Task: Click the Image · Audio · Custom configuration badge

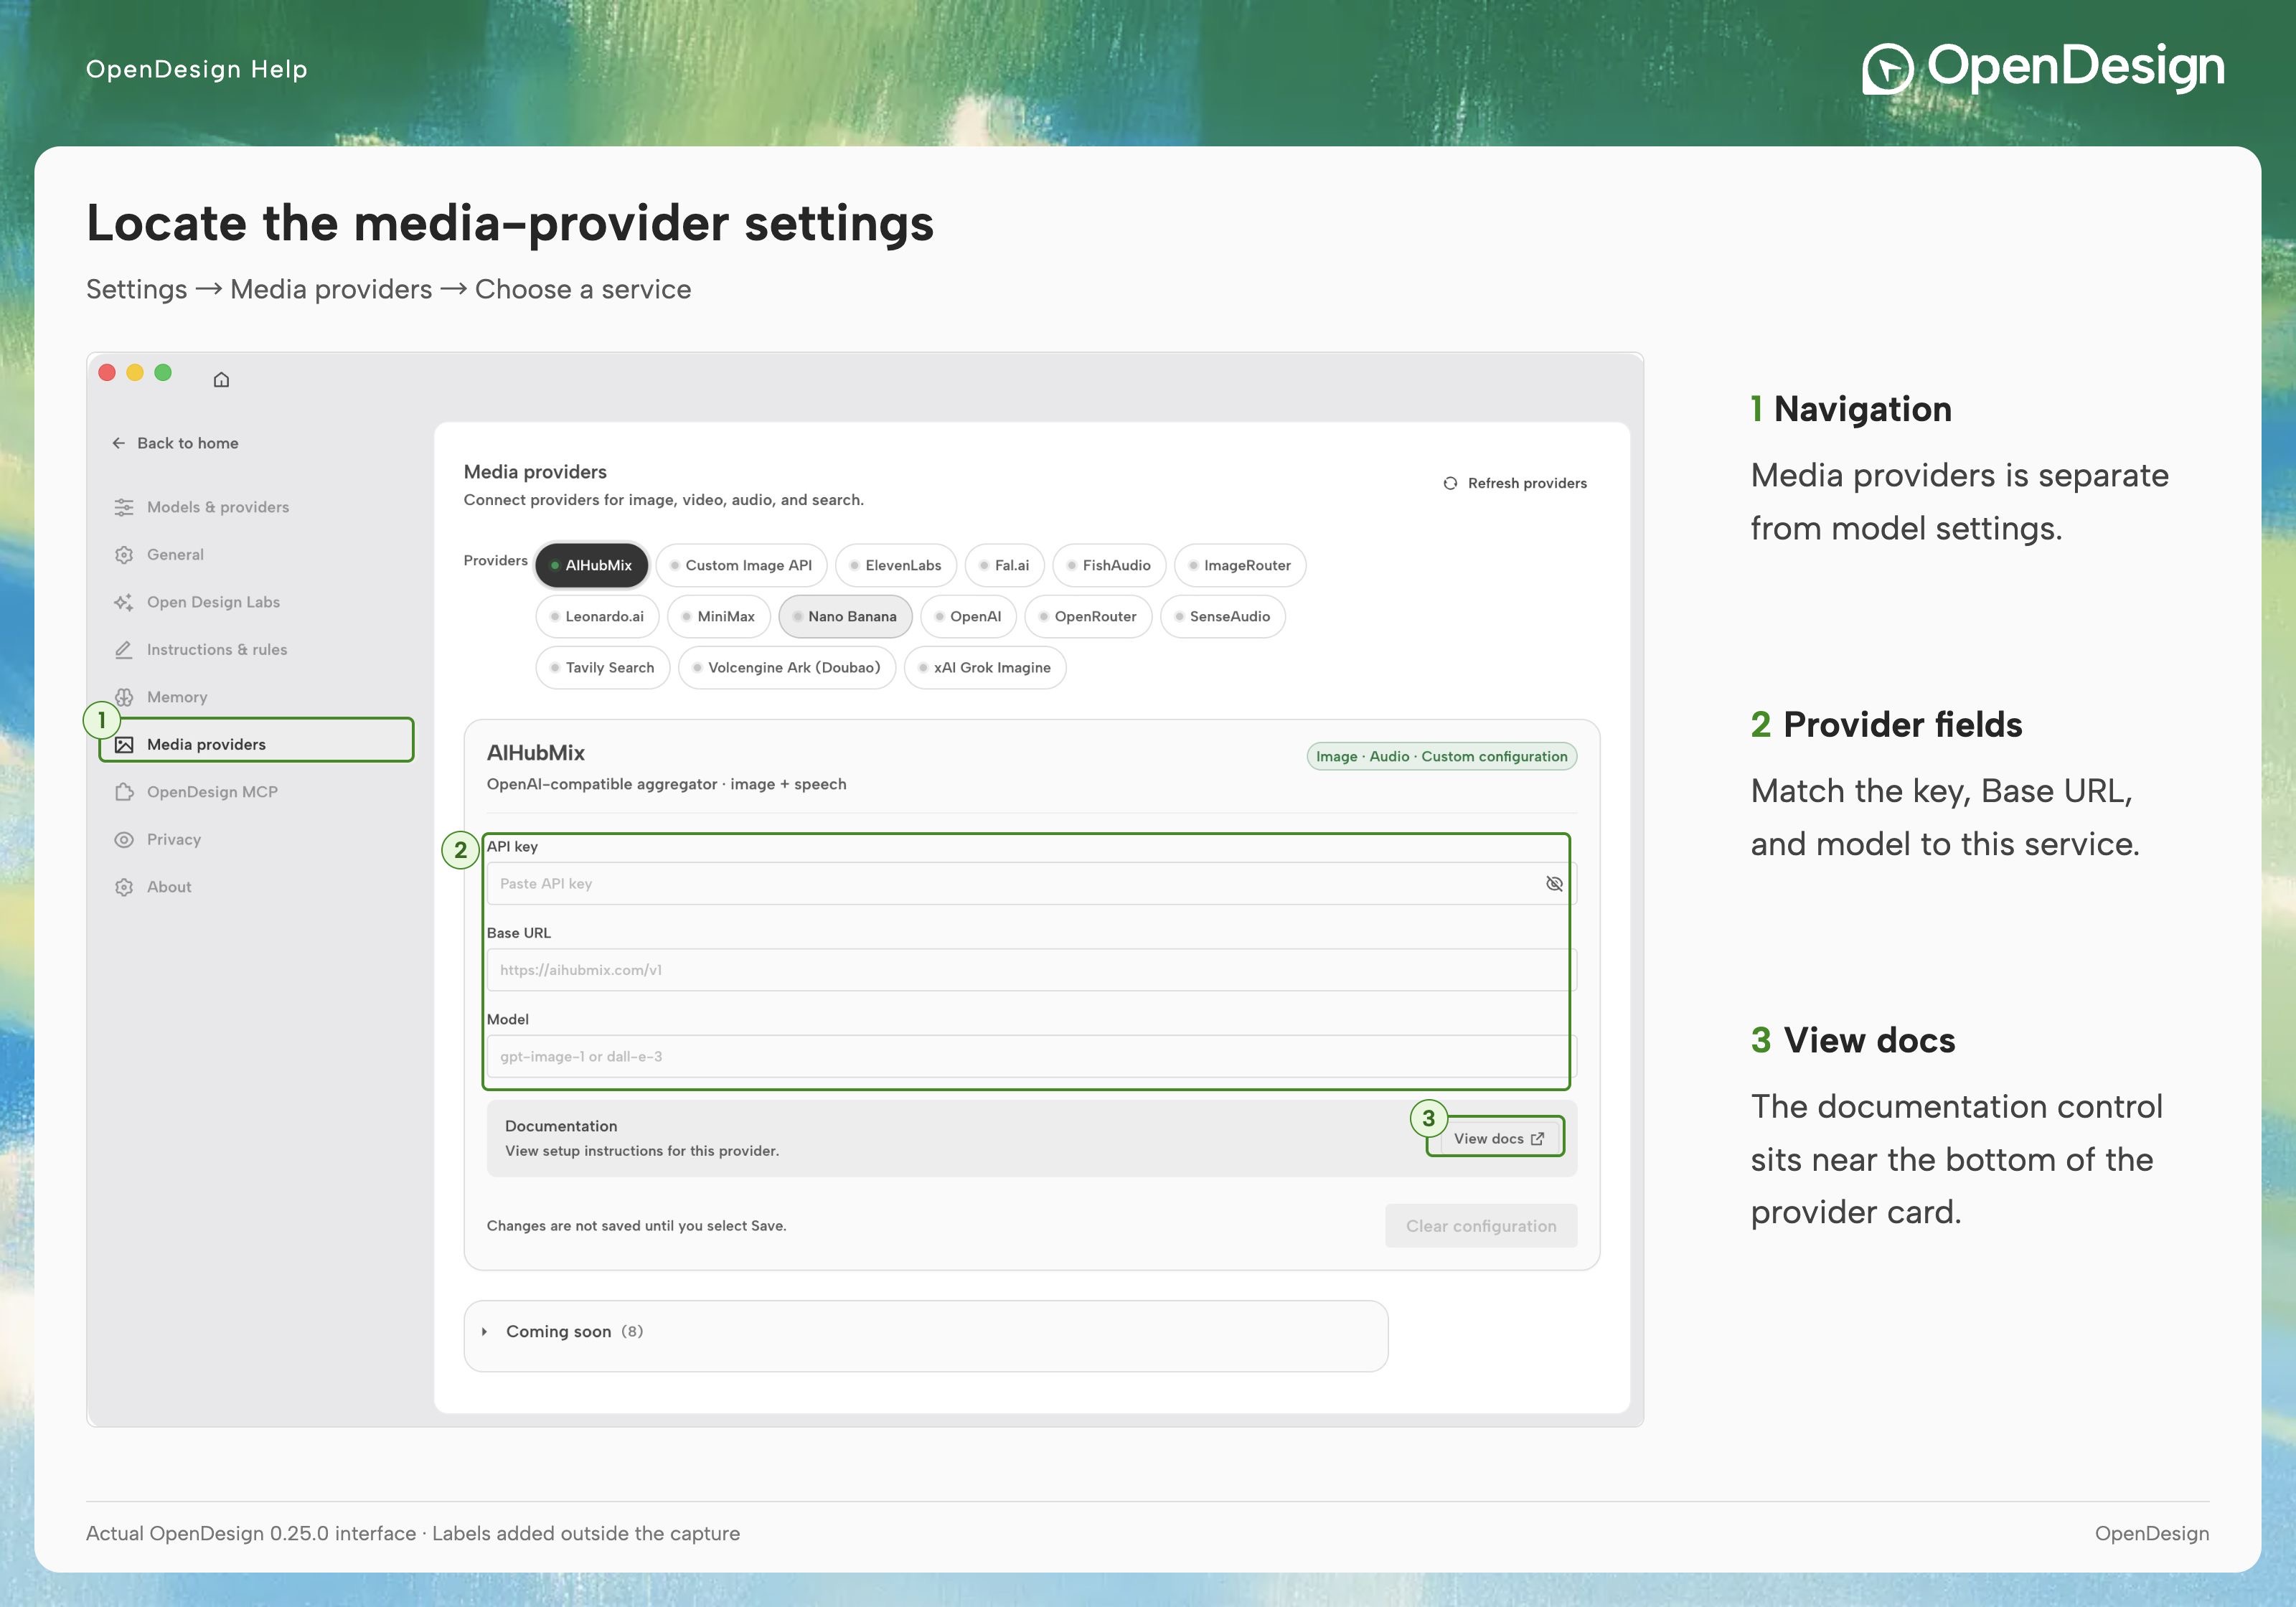Action: tap(1441, 757)
